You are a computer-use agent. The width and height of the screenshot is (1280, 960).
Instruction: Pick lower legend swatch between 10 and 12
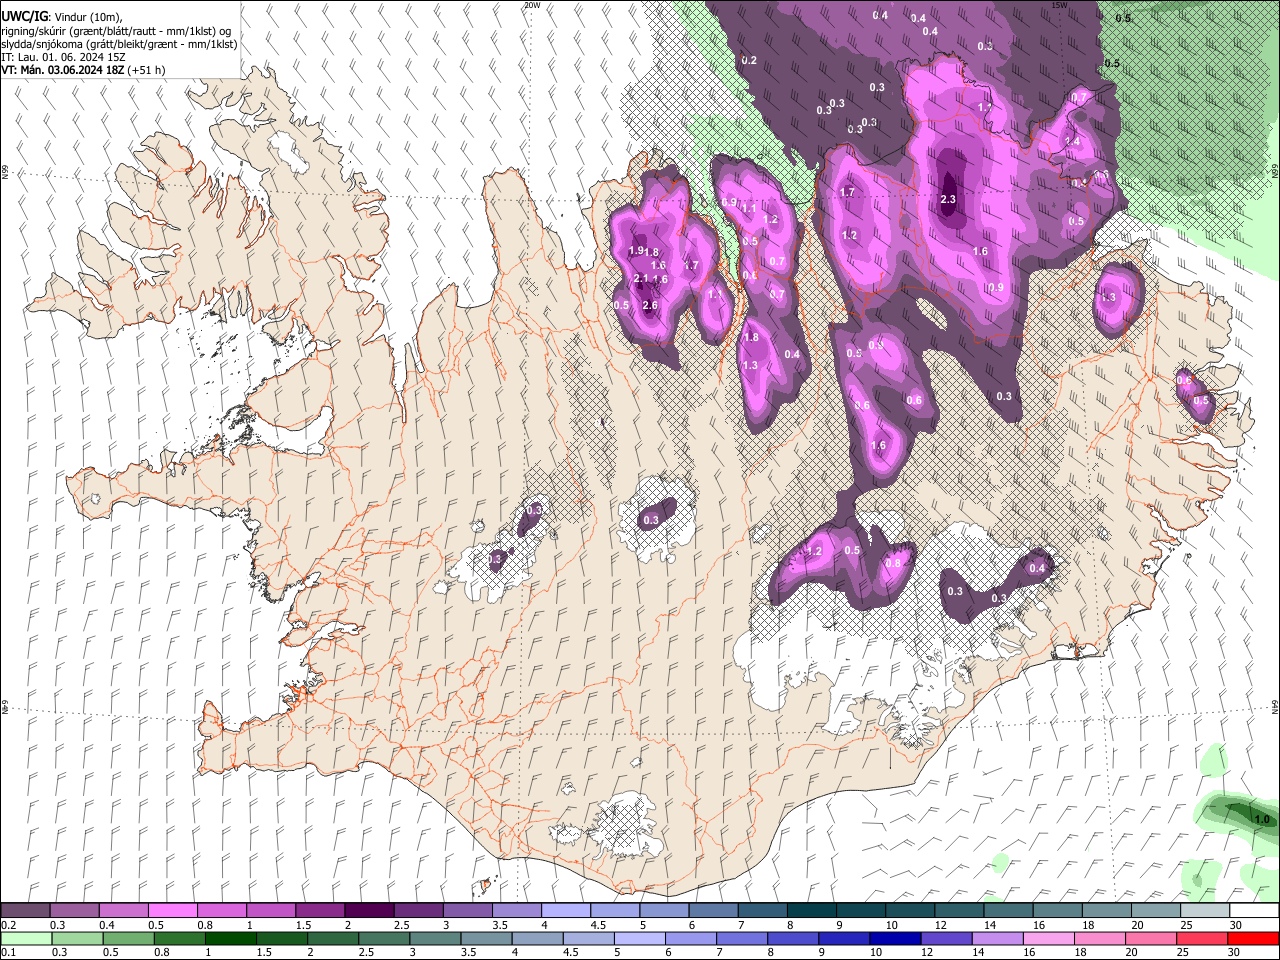coord(897,938)
